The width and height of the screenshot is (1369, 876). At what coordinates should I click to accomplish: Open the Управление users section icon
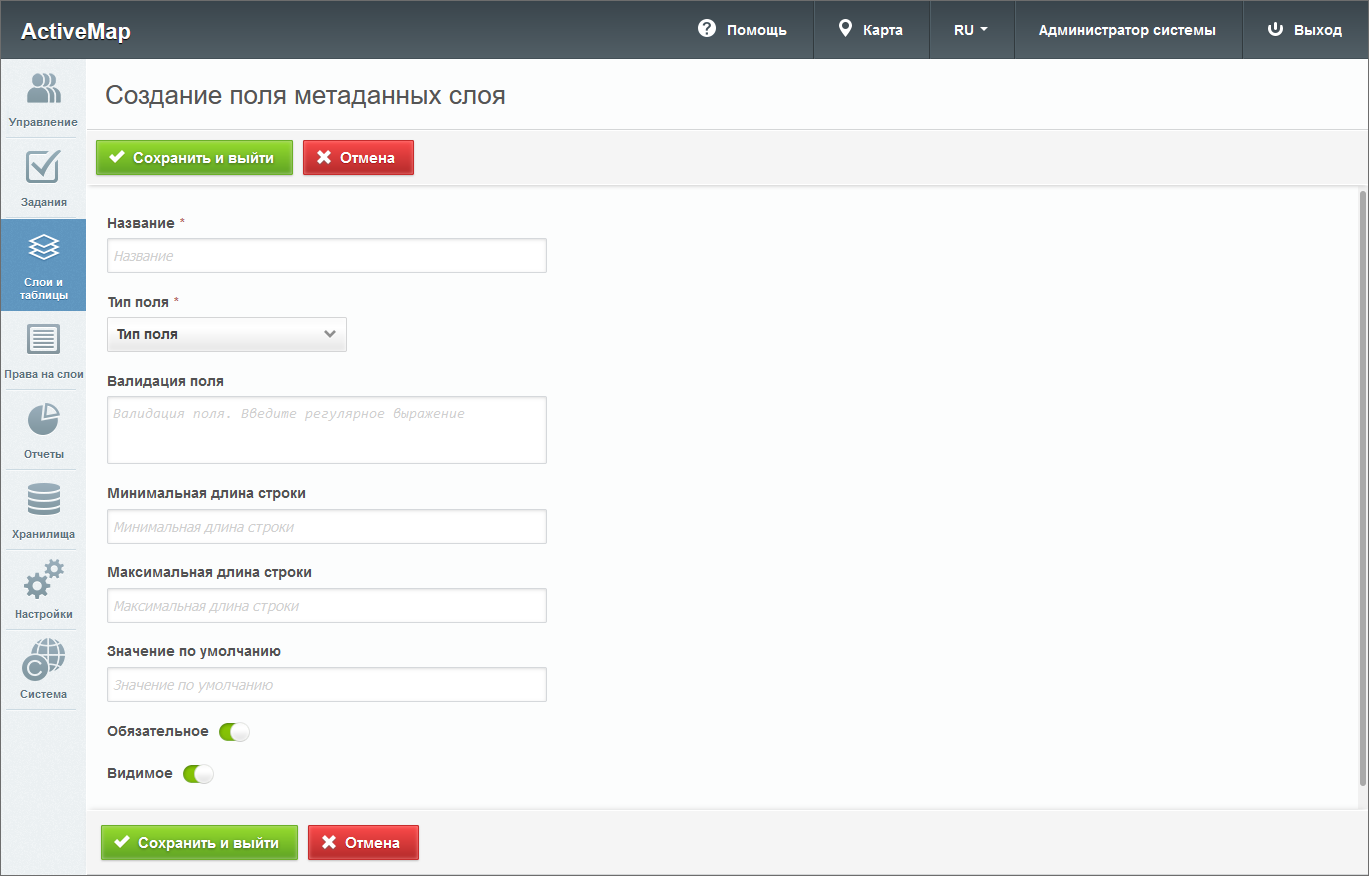43,89
